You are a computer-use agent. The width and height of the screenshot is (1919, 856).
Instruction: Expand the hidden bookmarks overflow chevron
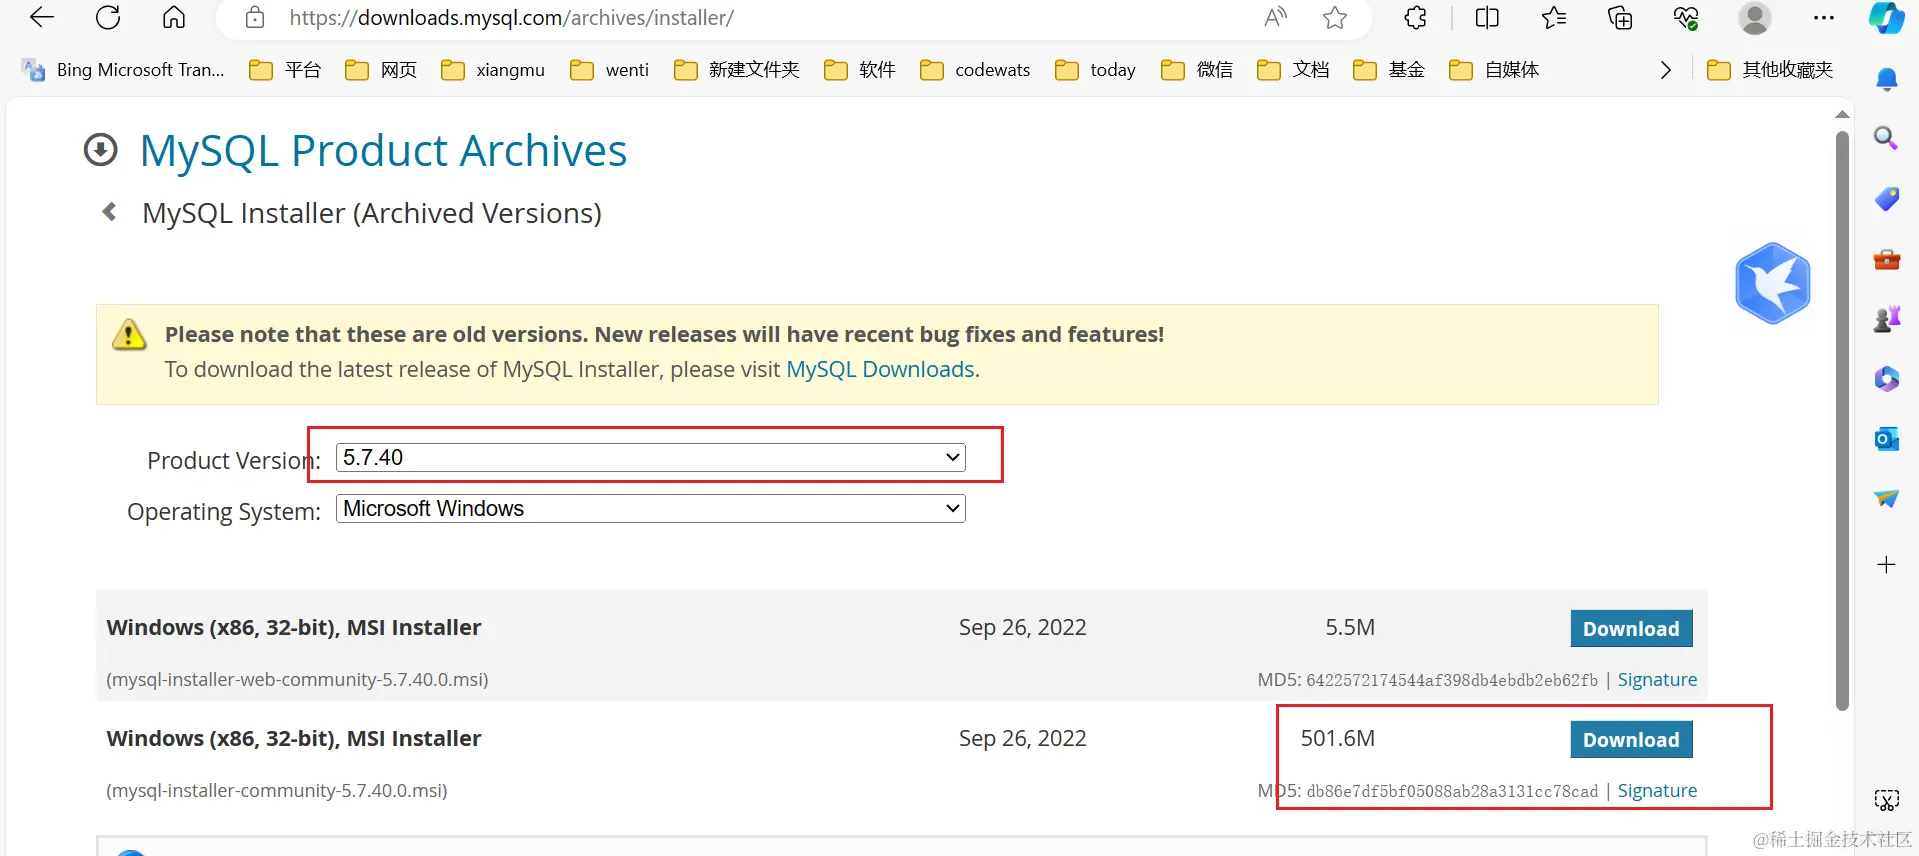tap(1665, 70)
